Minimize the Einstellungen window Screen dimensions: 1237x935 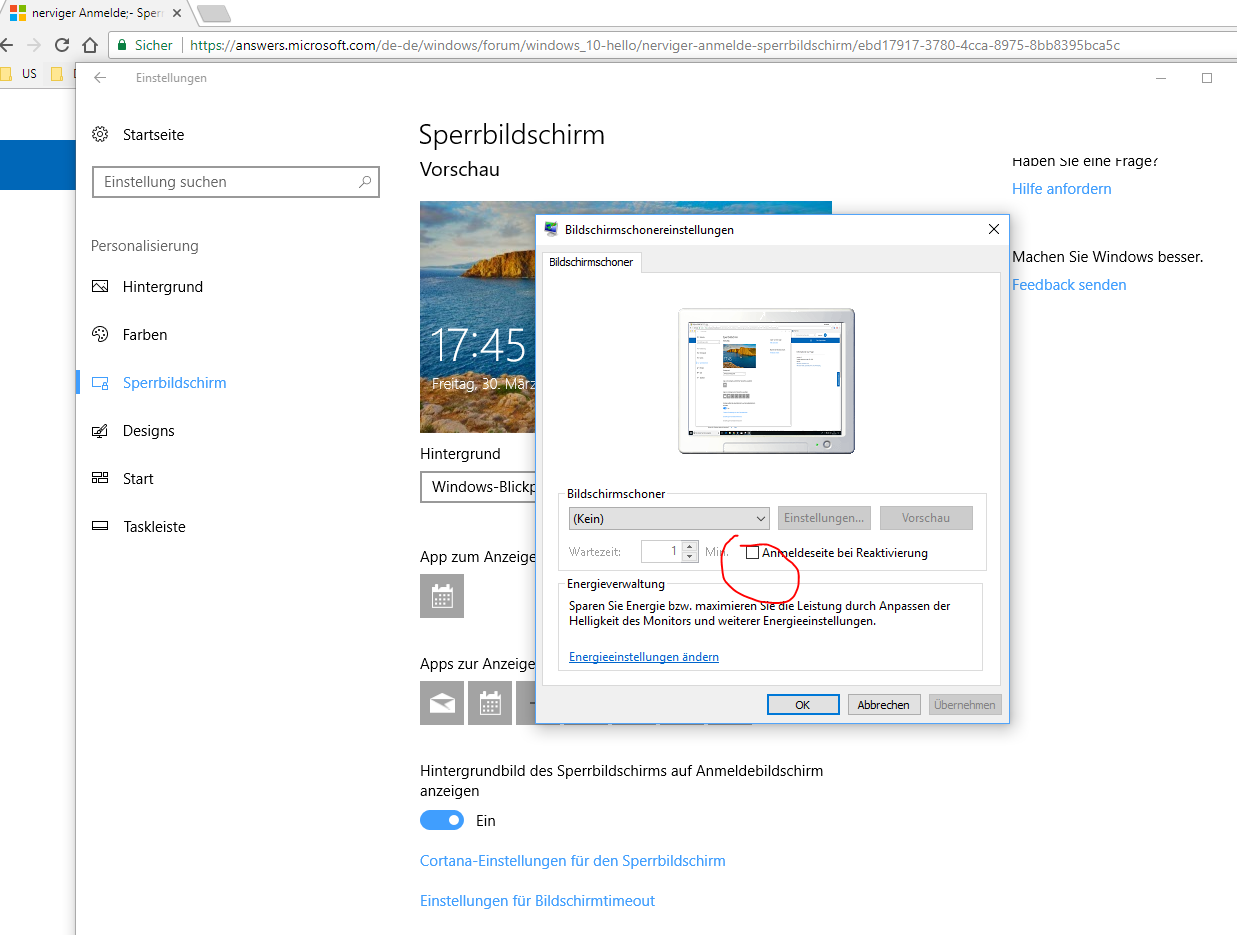pyautogui.click(x=1160, y=78)
